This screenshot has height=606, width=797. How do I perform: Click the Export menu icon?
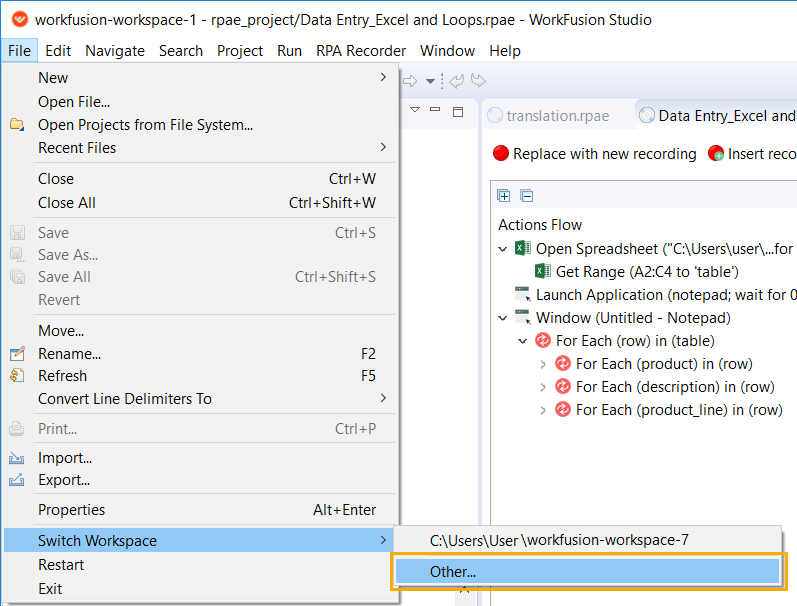[x=16, y=479]
